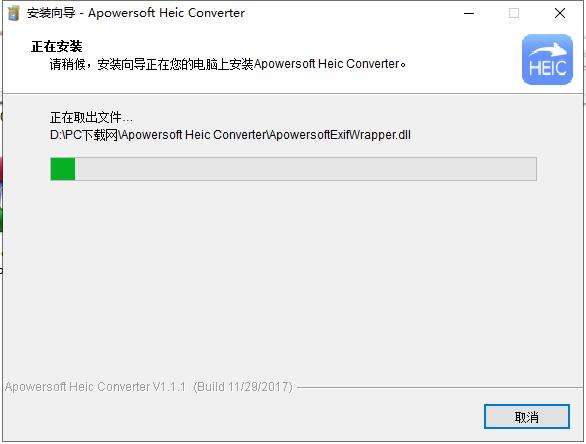
Task: Click the white arrow on HEIC logo
Action: click(x=548, y=50)
